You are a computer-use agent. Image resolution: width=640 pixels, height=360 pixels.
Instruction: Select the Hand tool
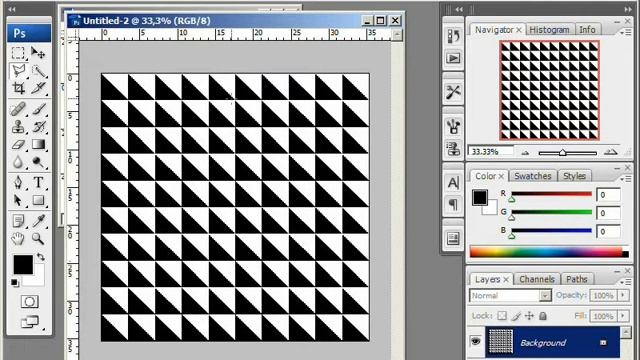[18, 238]
